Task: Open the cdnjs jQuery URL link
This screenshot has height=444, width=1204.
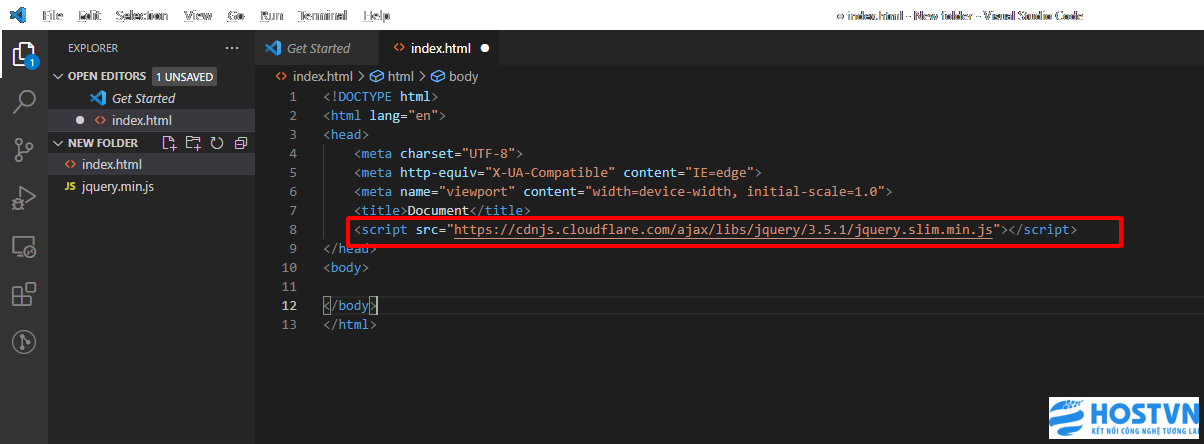Action: tap(725, 230)
